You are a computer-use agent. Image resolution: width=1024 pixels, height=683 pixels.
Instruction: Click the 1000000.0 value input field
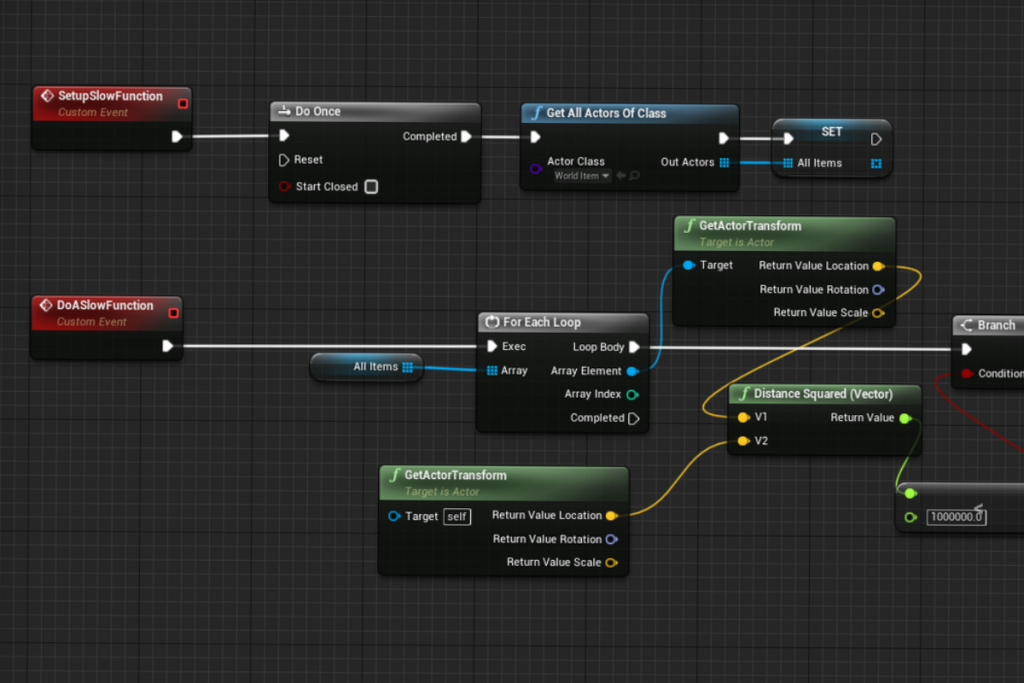(956, 517)
